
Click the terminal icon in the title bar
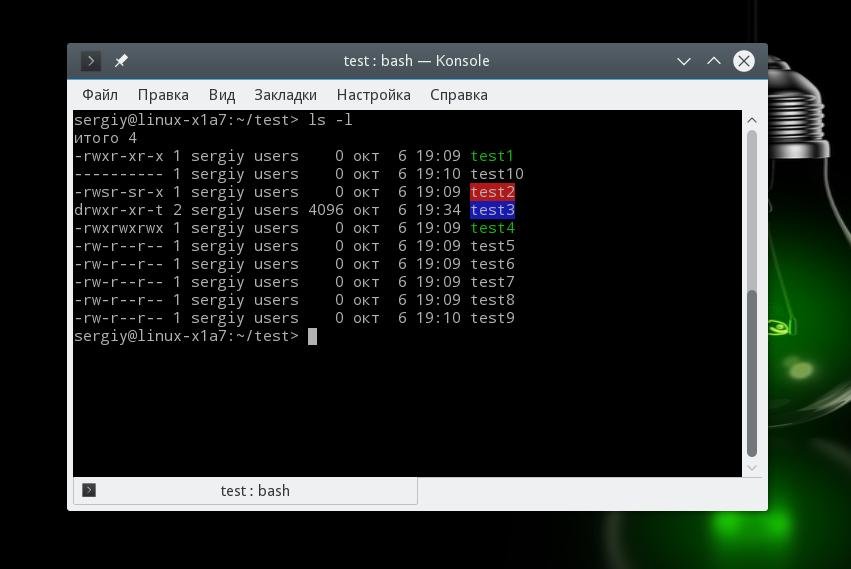tap(91, 61)
